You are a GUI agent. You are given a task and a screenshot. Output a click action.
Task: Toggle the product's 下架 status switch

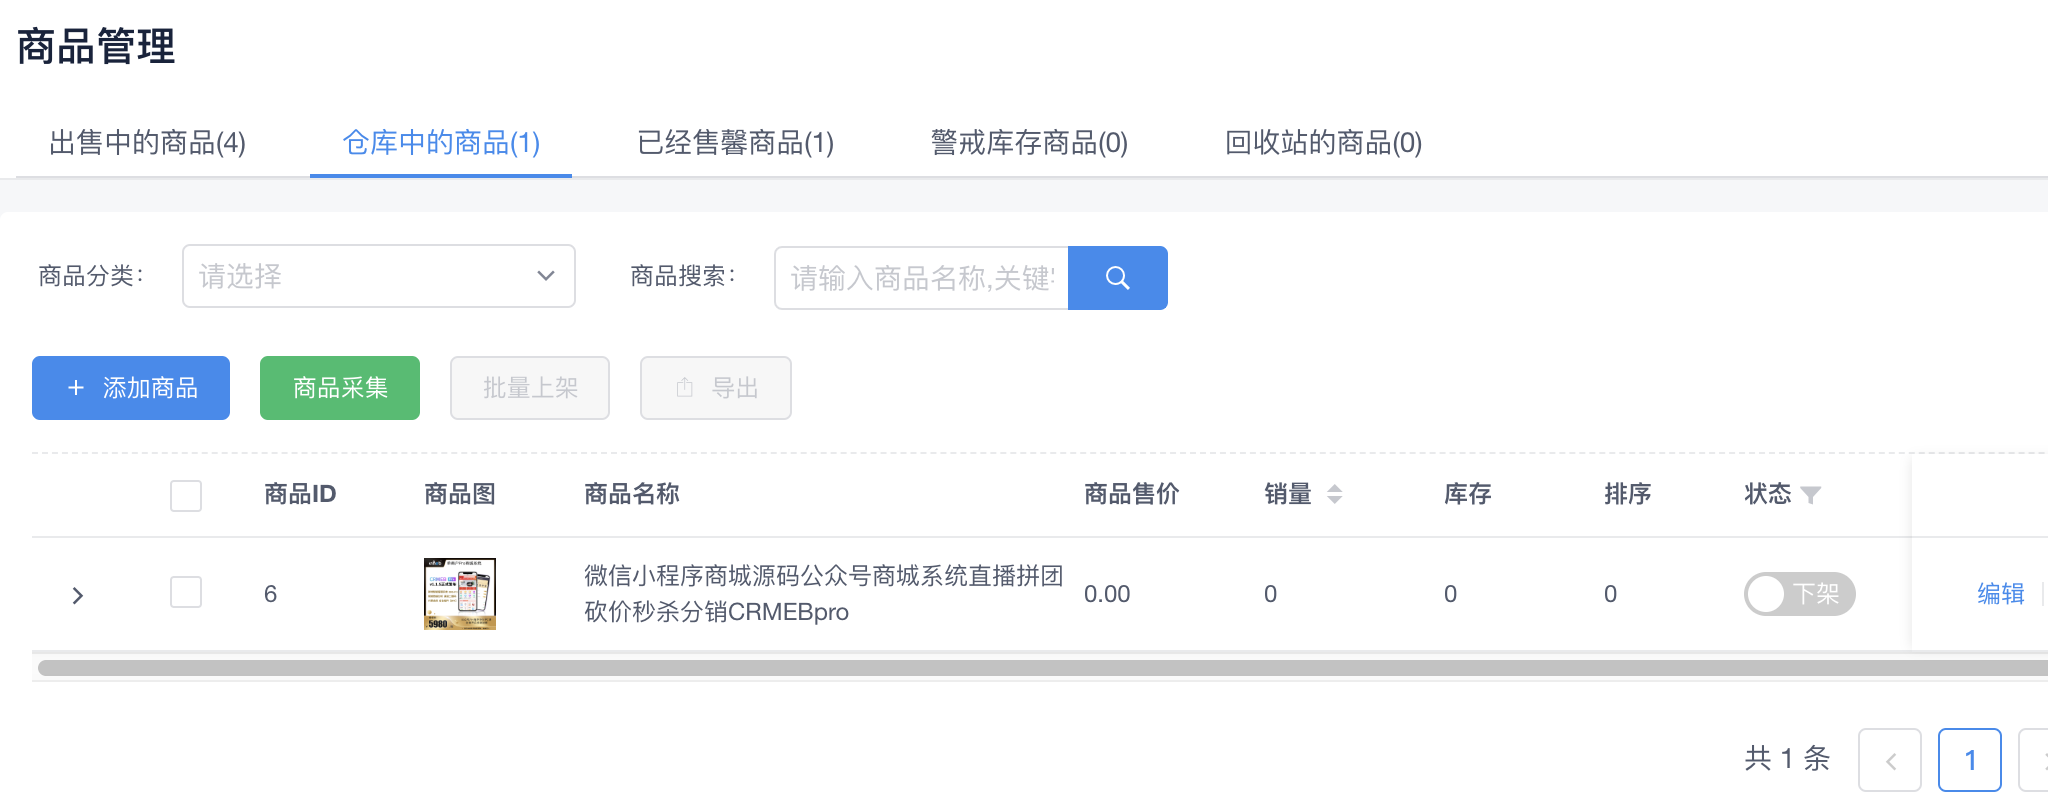click(1798, 594)
